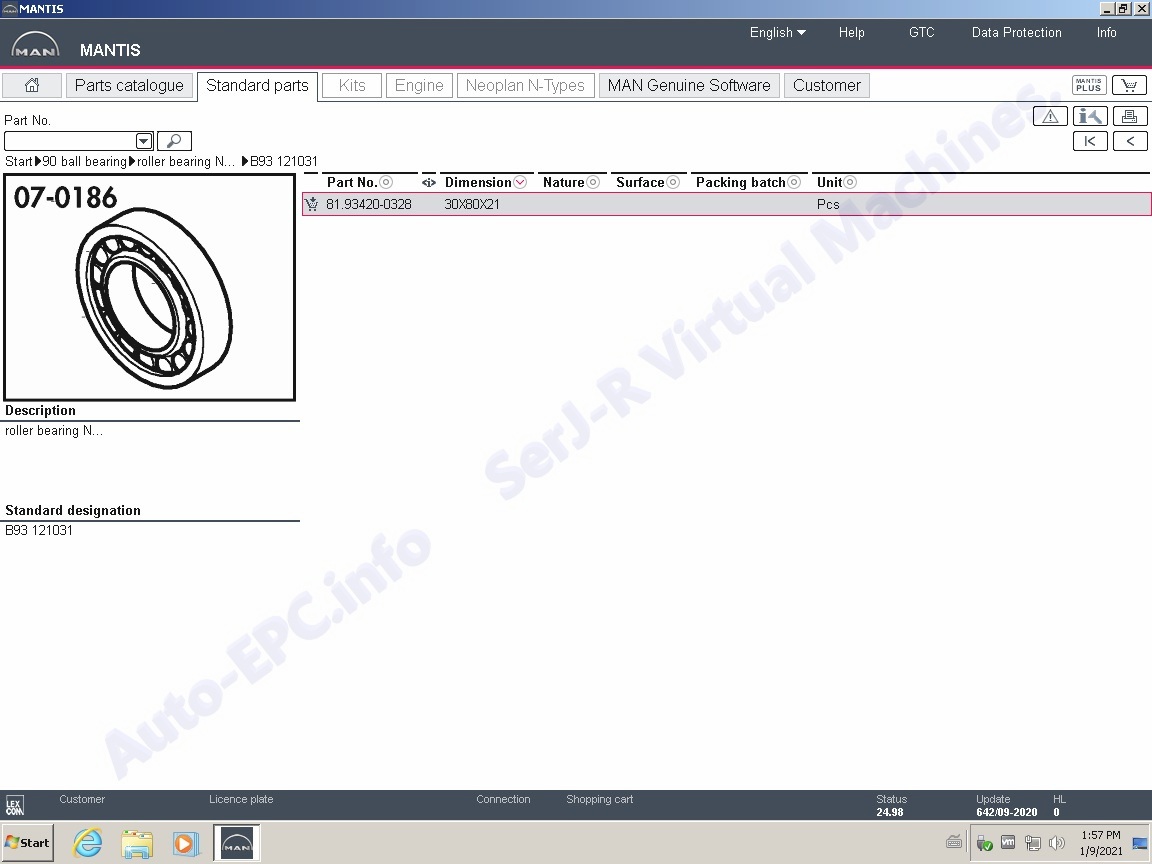
Task: Click the warning triangle icon
Action: (x=1050, y=116)
